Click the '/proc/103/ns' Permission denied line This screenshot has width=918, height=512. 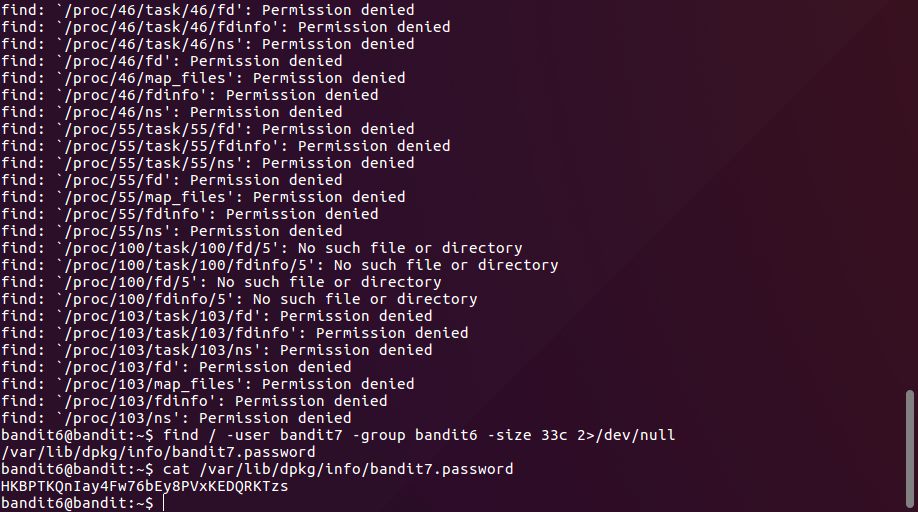(175, 418)
